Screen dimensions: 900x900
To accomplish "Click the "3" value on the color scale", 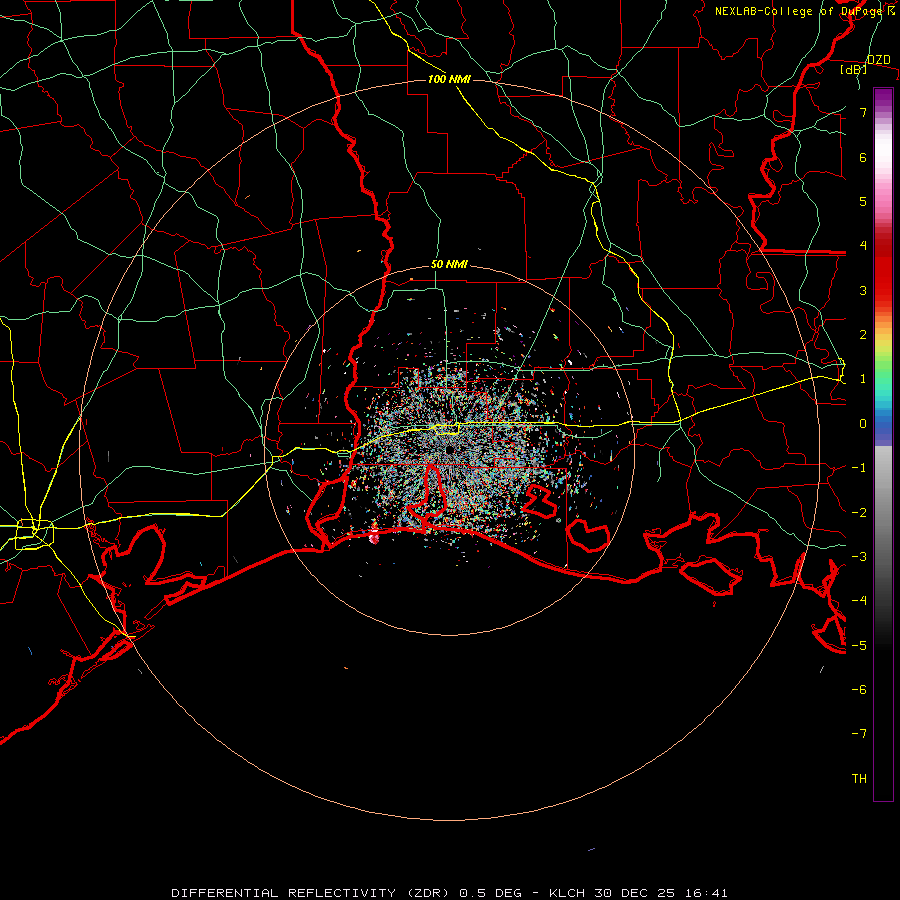I will pyautogui.click(x=863, y=290).
